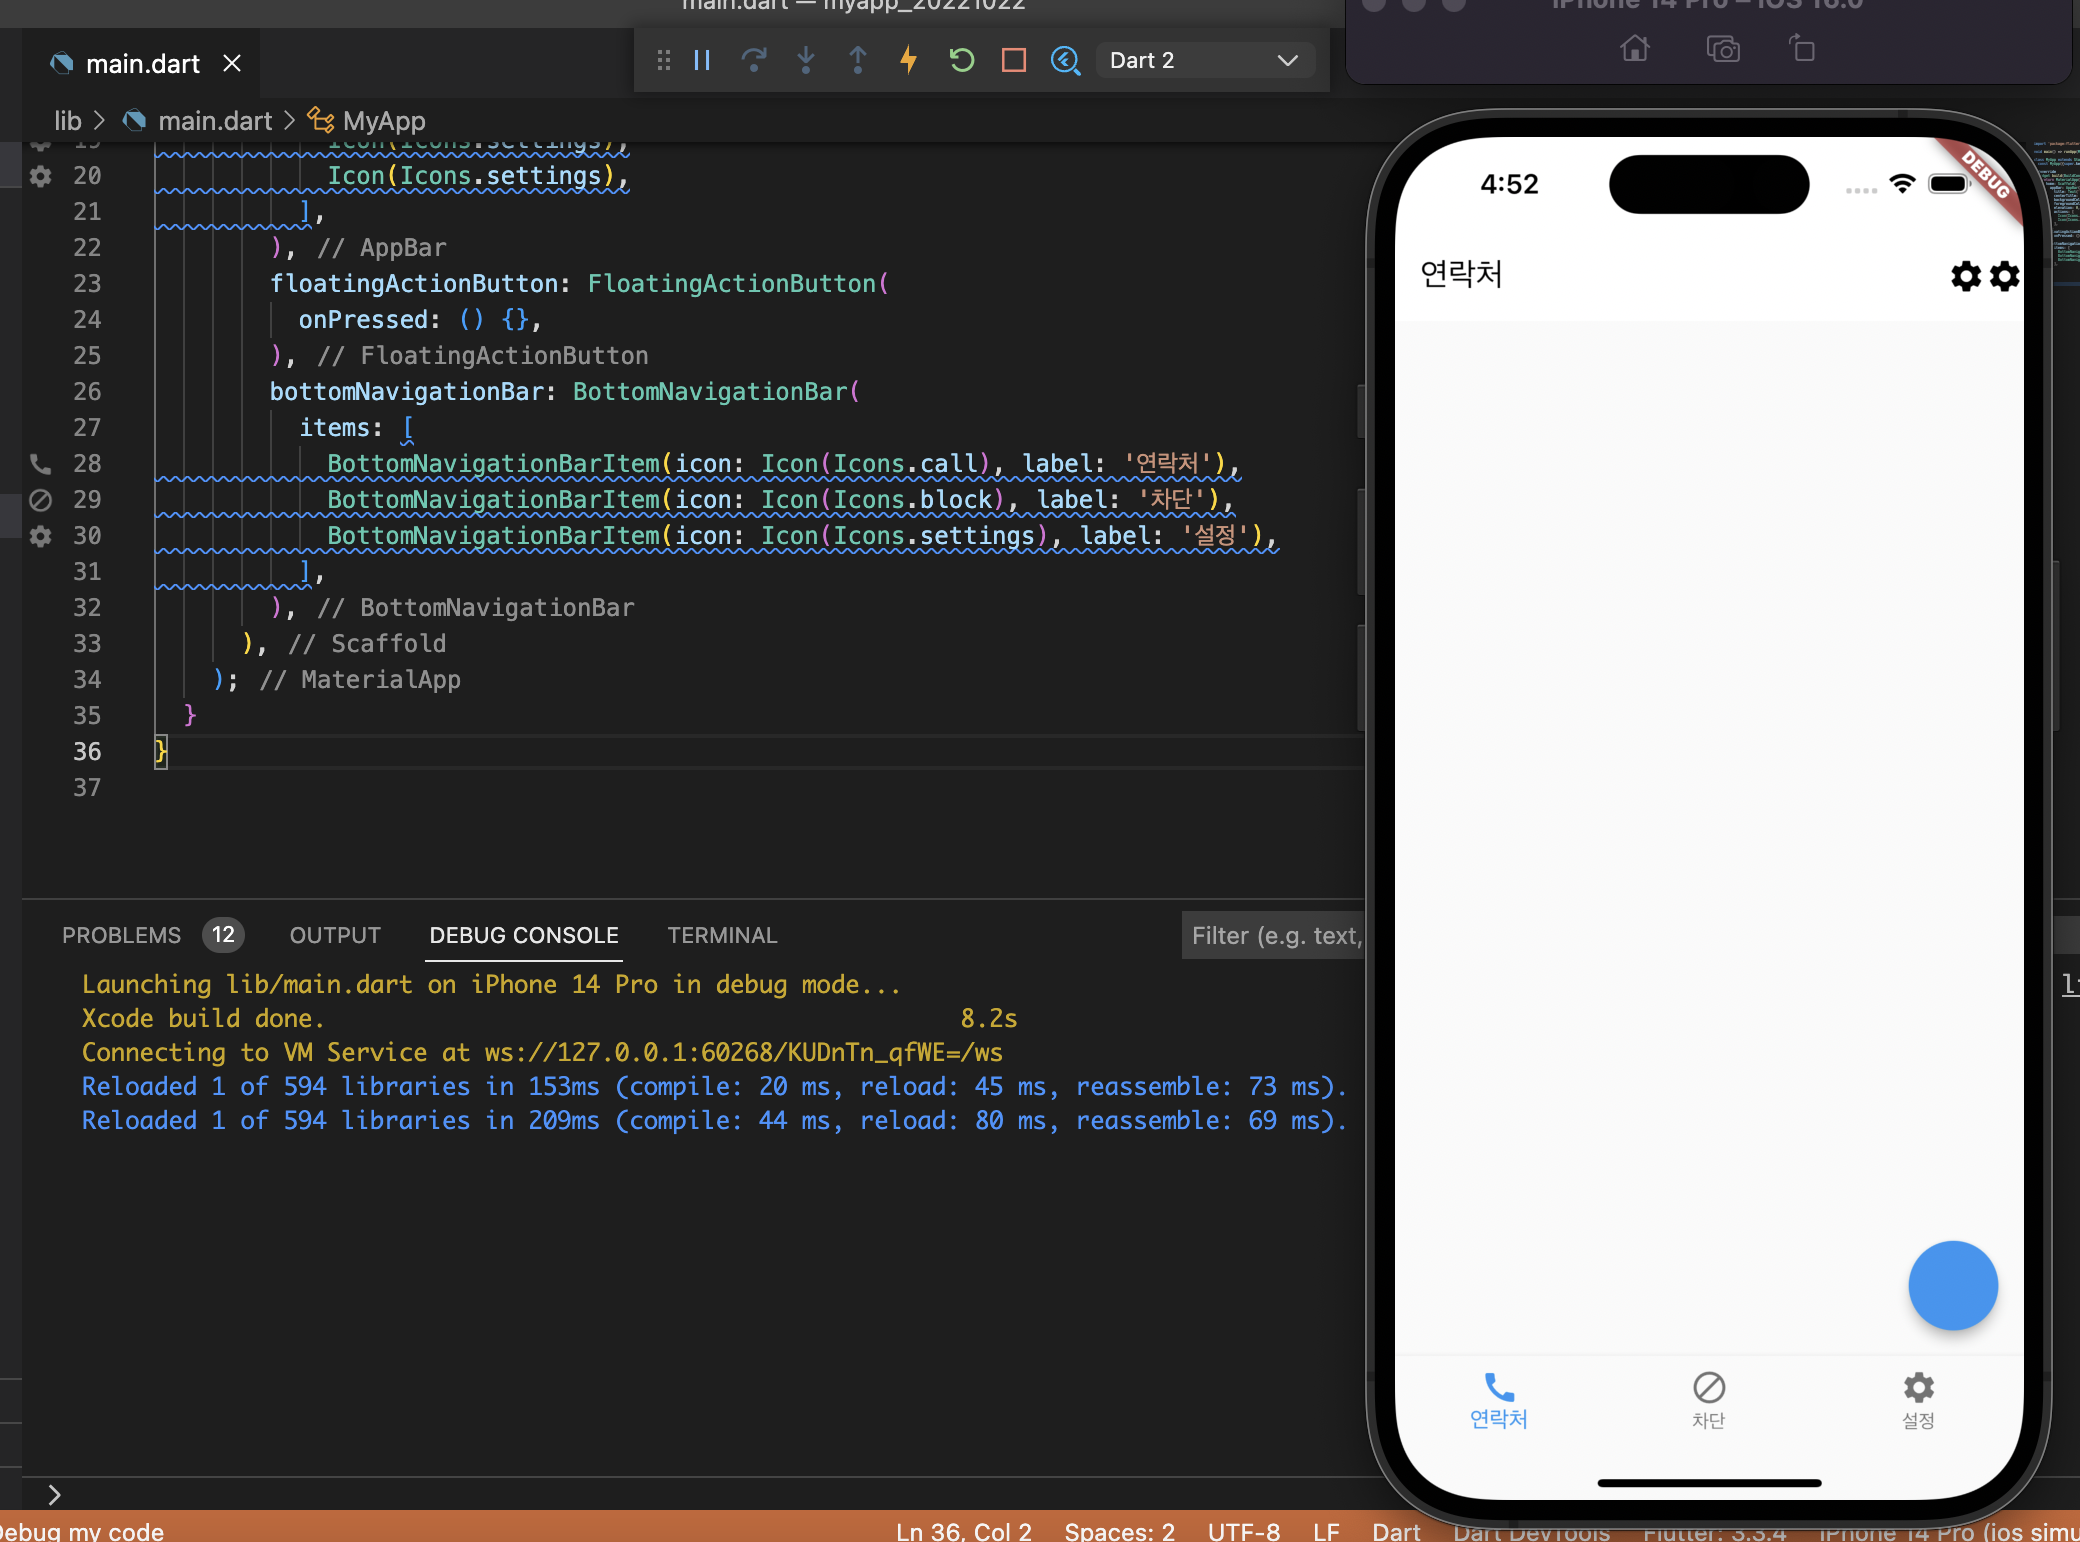Switch to the PROBLEMS tab
Image resolution: width=2080 pixels, height=1542 pixels.
coord(122,935)
